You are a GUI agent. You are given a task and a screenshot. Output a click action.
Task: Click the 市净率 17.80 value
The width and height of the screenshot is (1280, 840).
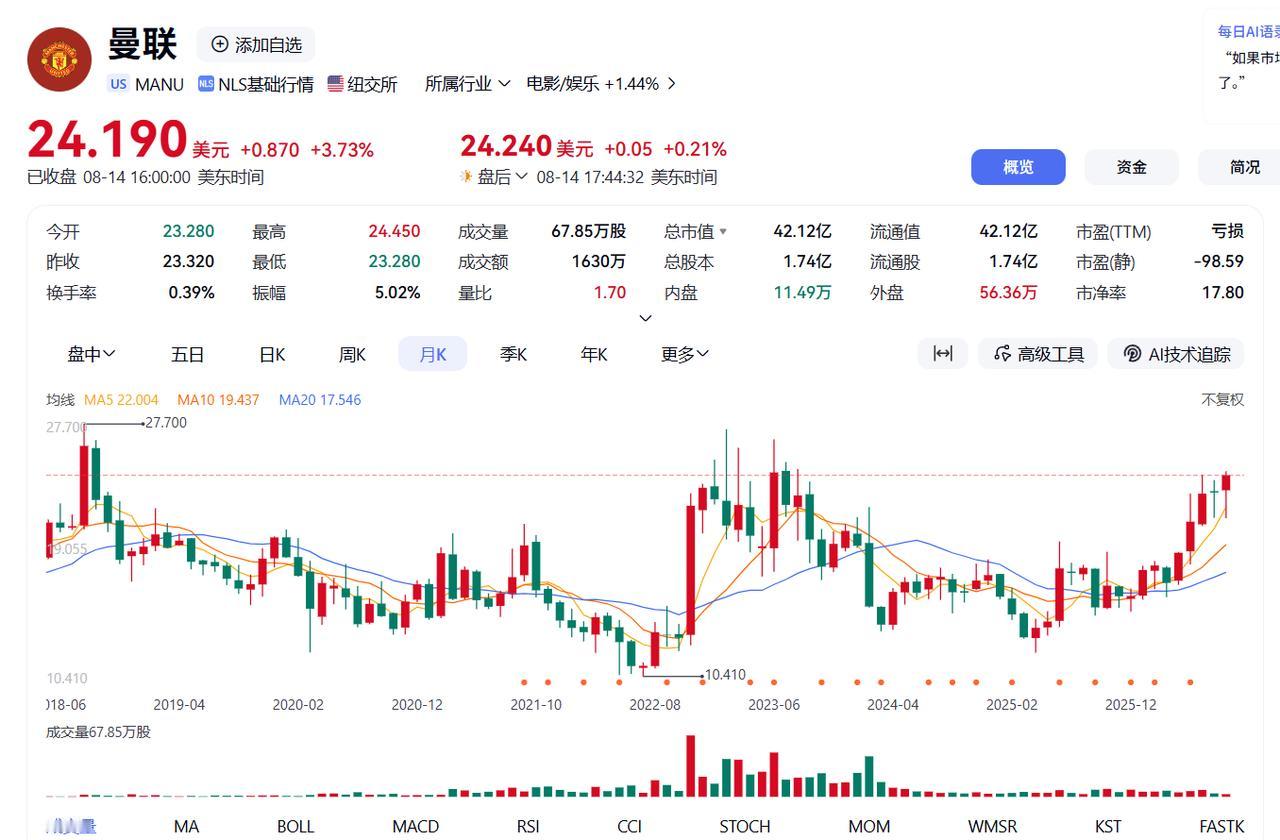point(1223,293)
